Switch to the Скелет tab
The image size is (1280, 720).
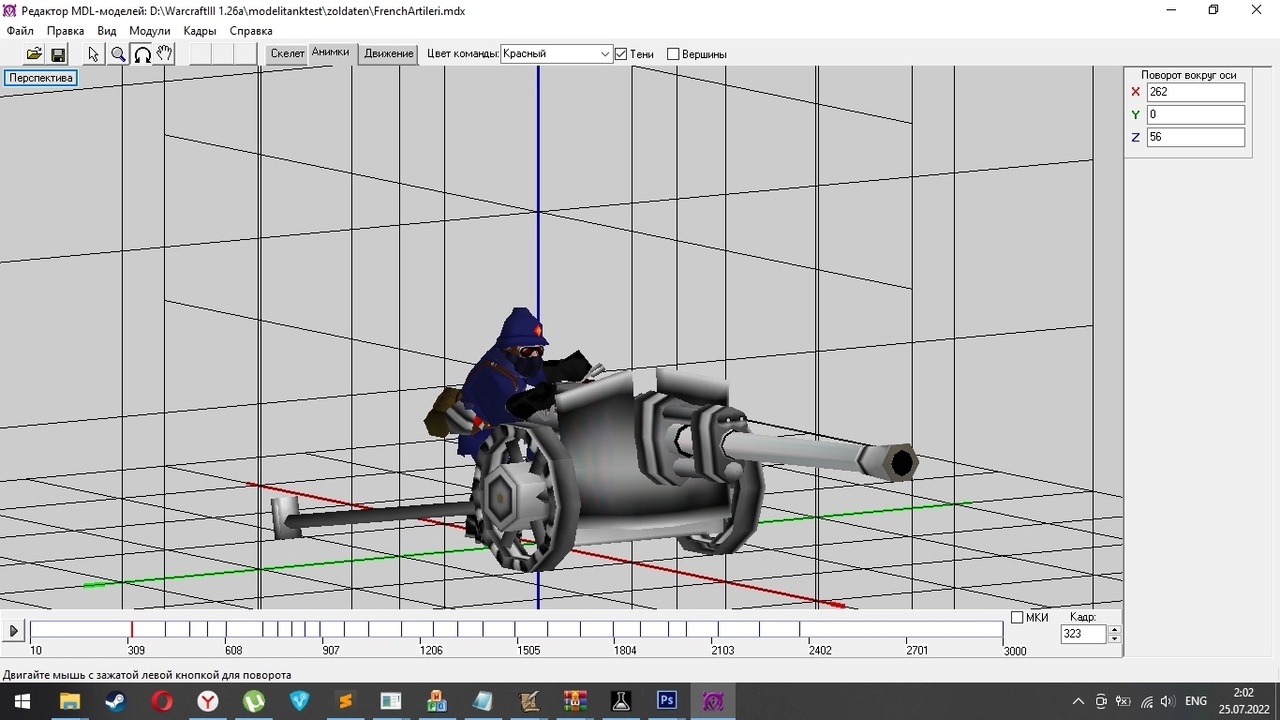(287, 54)
